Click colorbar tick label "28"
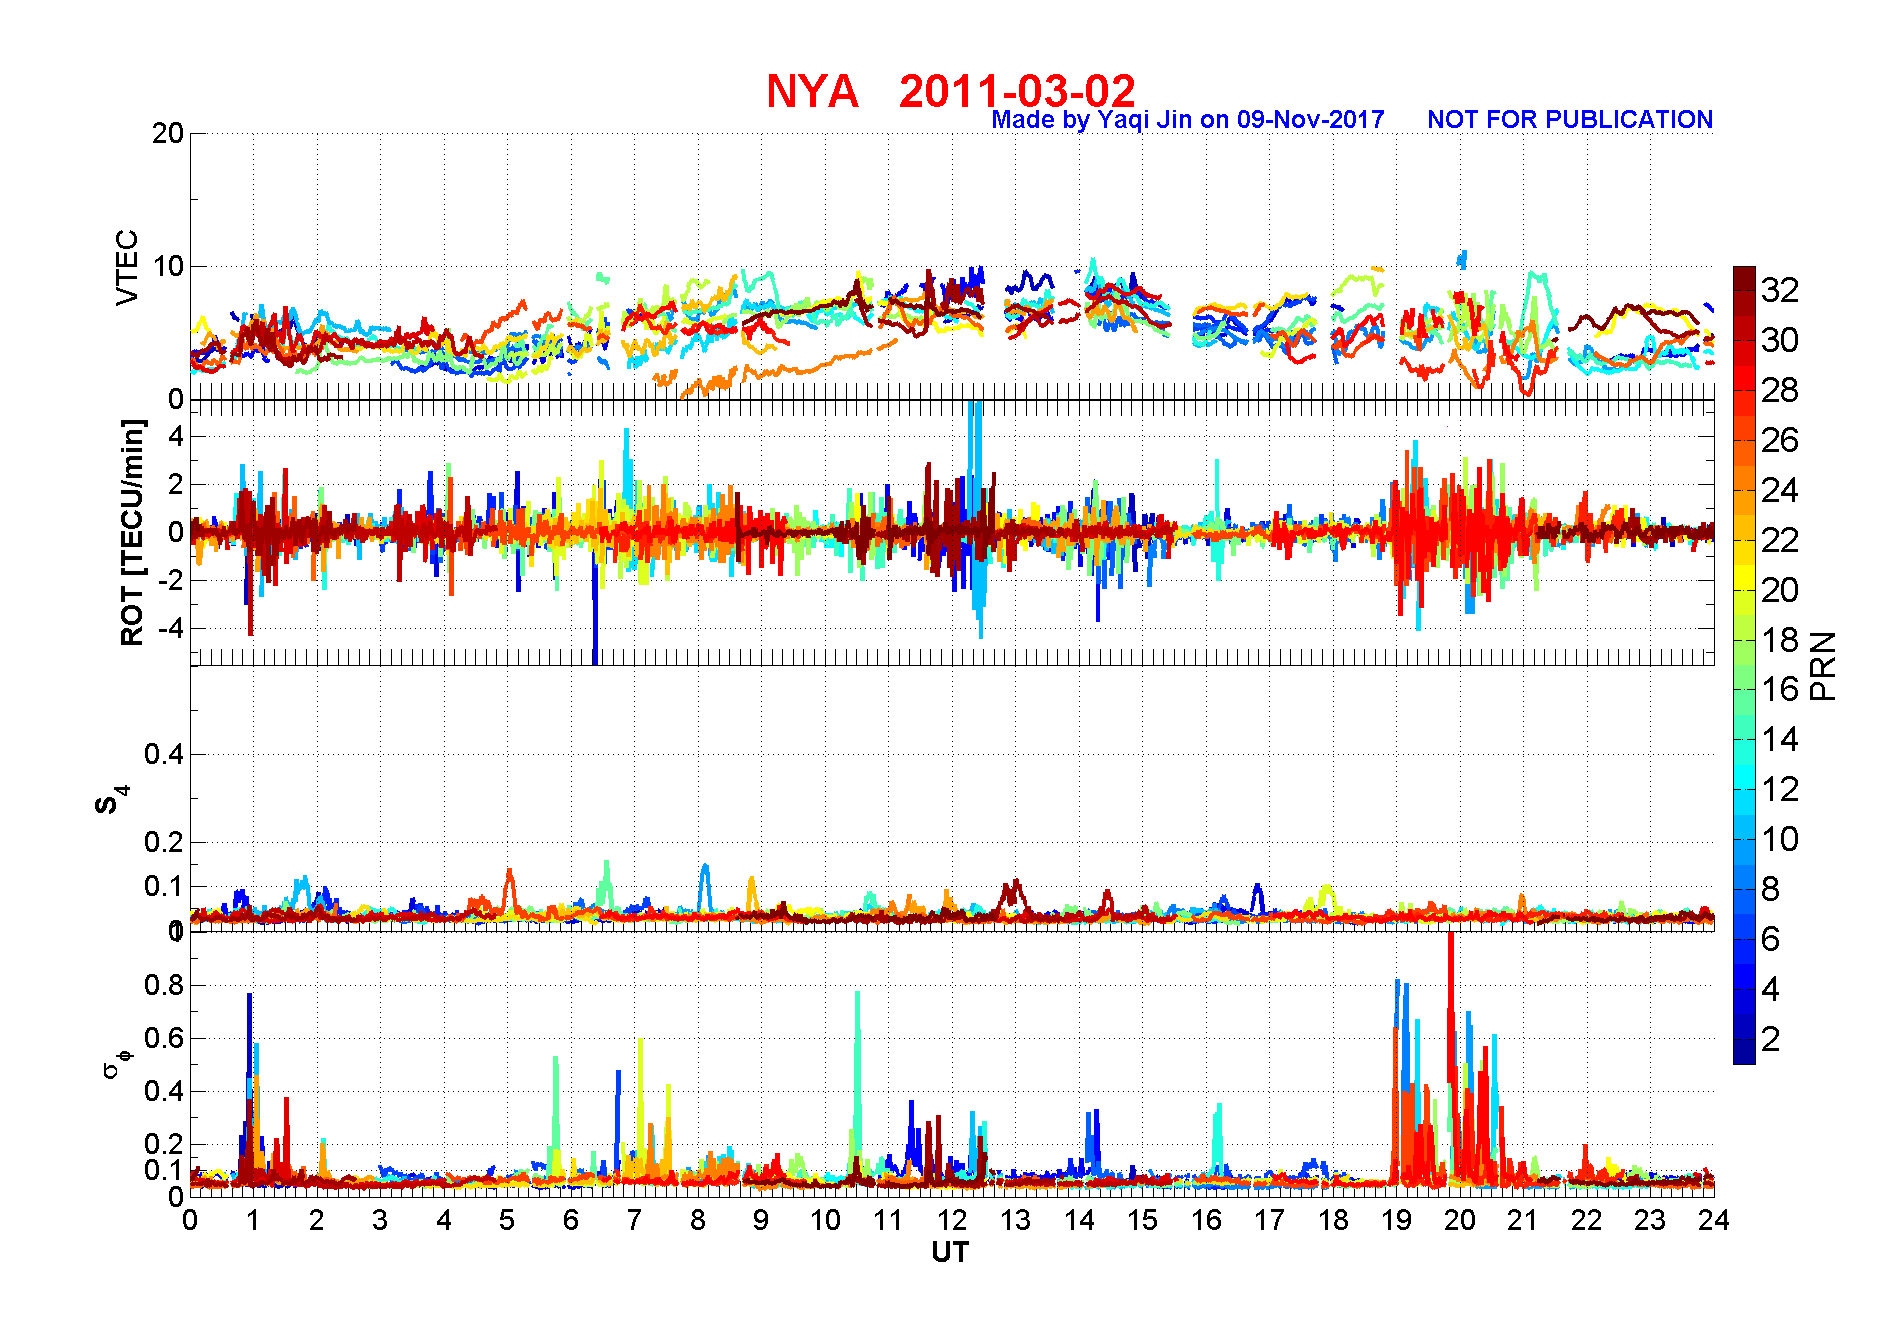Screen dimensions: 1904x1330 [1780, 390]
